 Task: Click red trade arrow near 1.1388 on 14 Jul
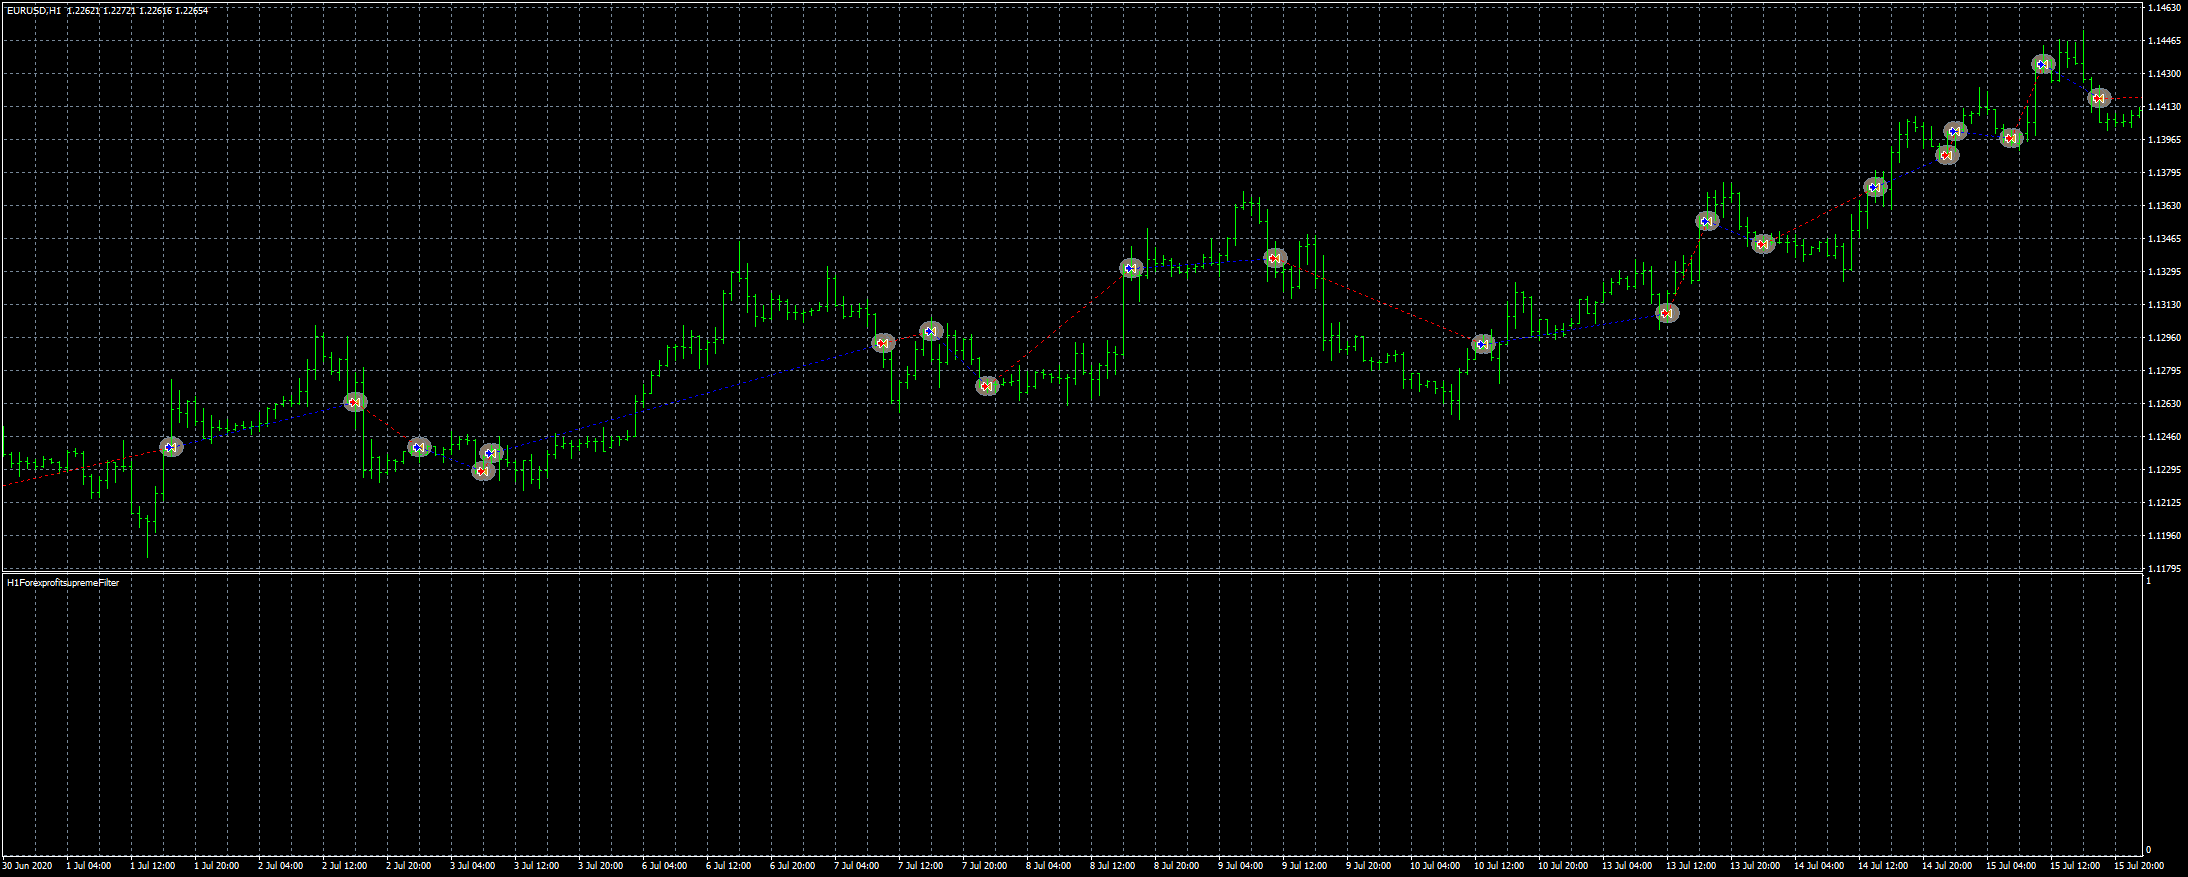(1946, 155)
